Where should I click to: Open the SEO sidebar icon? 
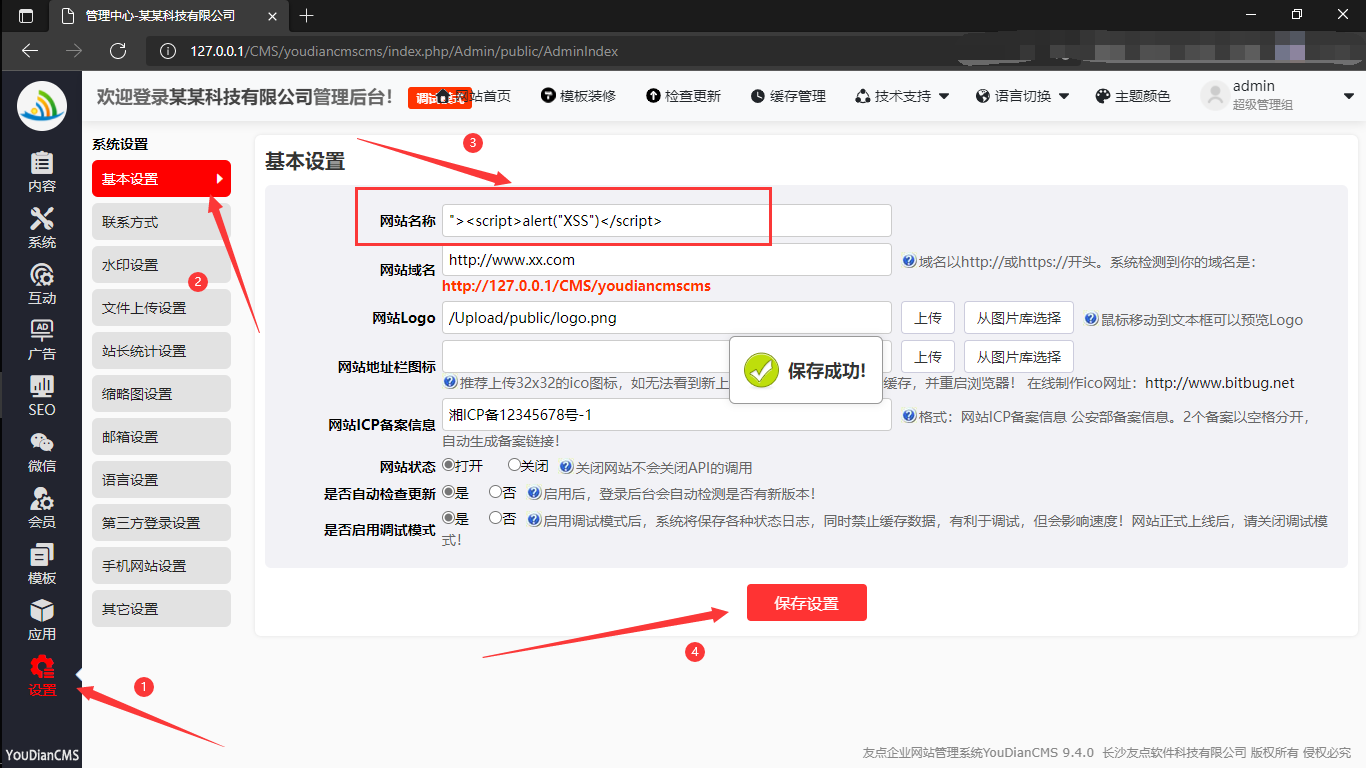[42, 396]
